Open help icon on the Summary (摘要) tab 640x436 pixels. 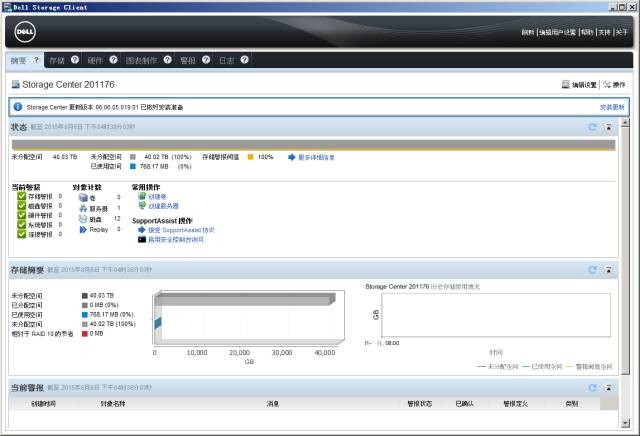pyautogui.click(x=36, y=60)
